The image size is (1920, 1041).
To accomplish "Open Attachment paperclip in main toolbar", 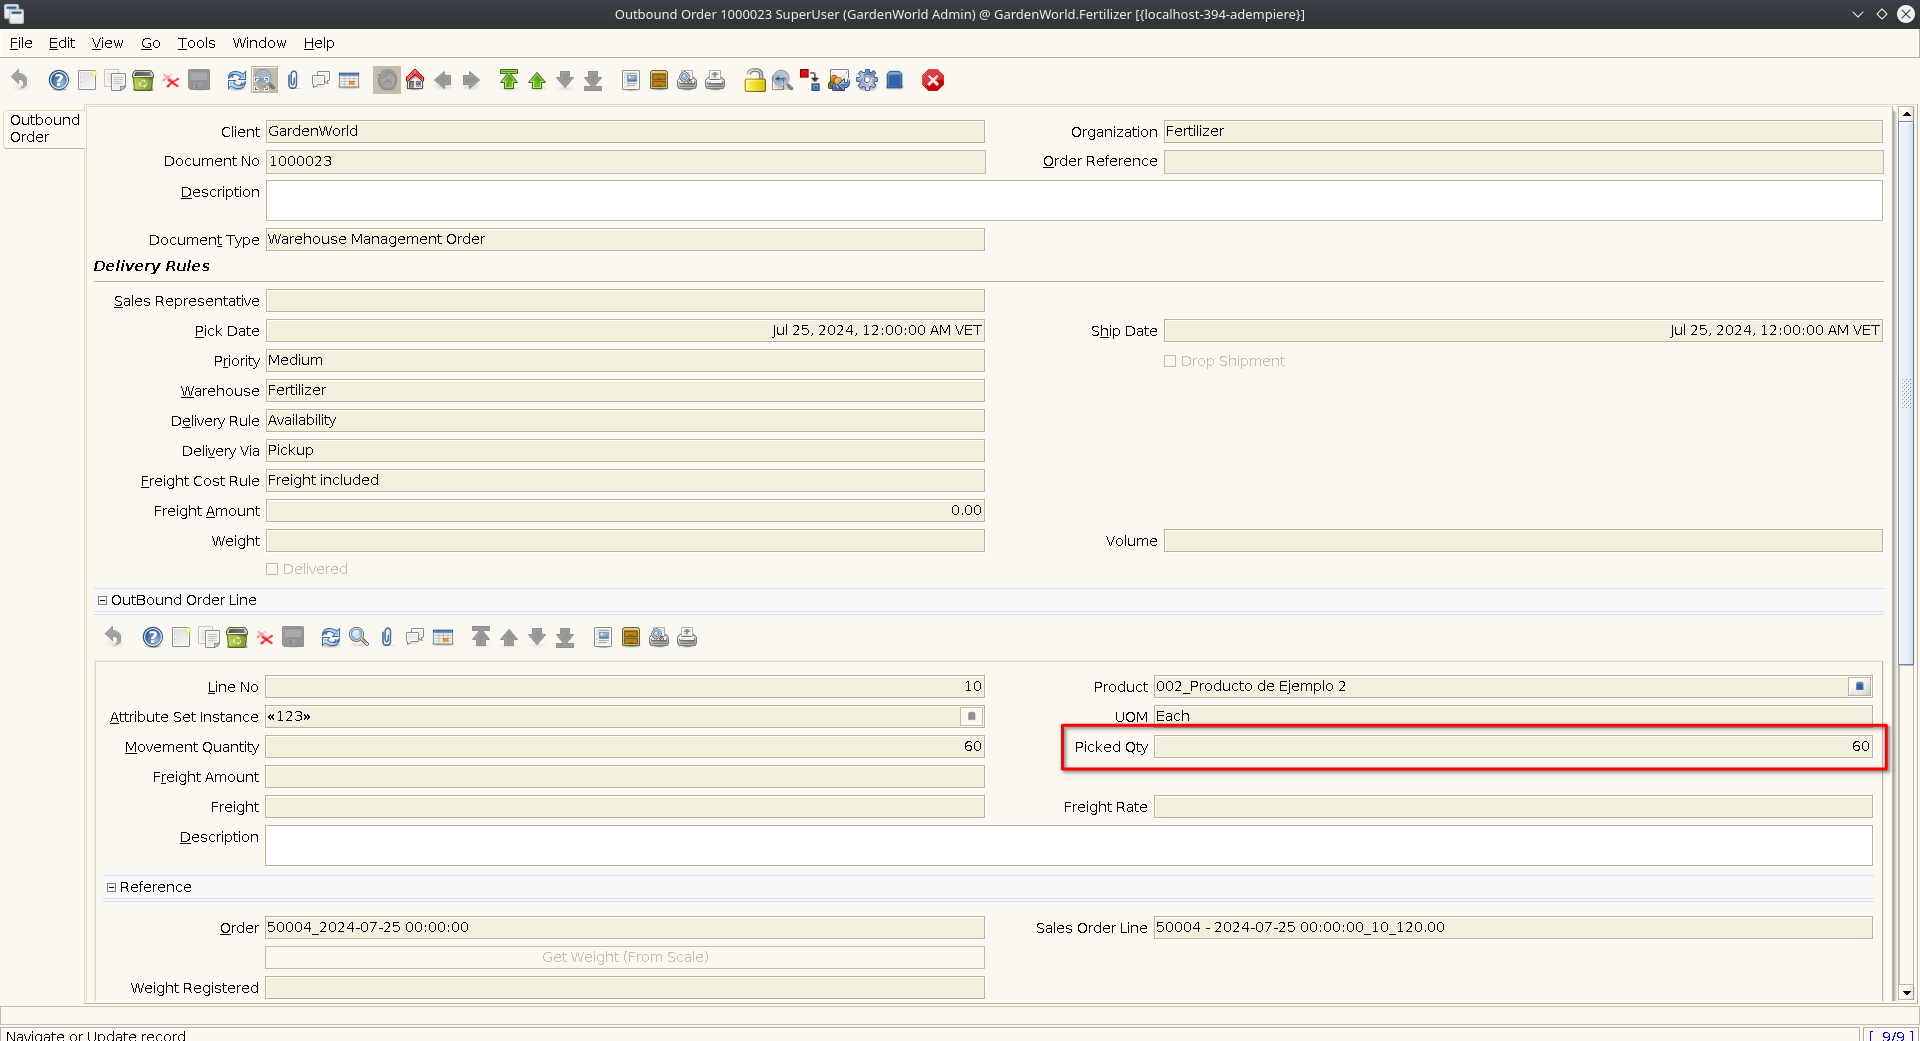I will (292, 80).
